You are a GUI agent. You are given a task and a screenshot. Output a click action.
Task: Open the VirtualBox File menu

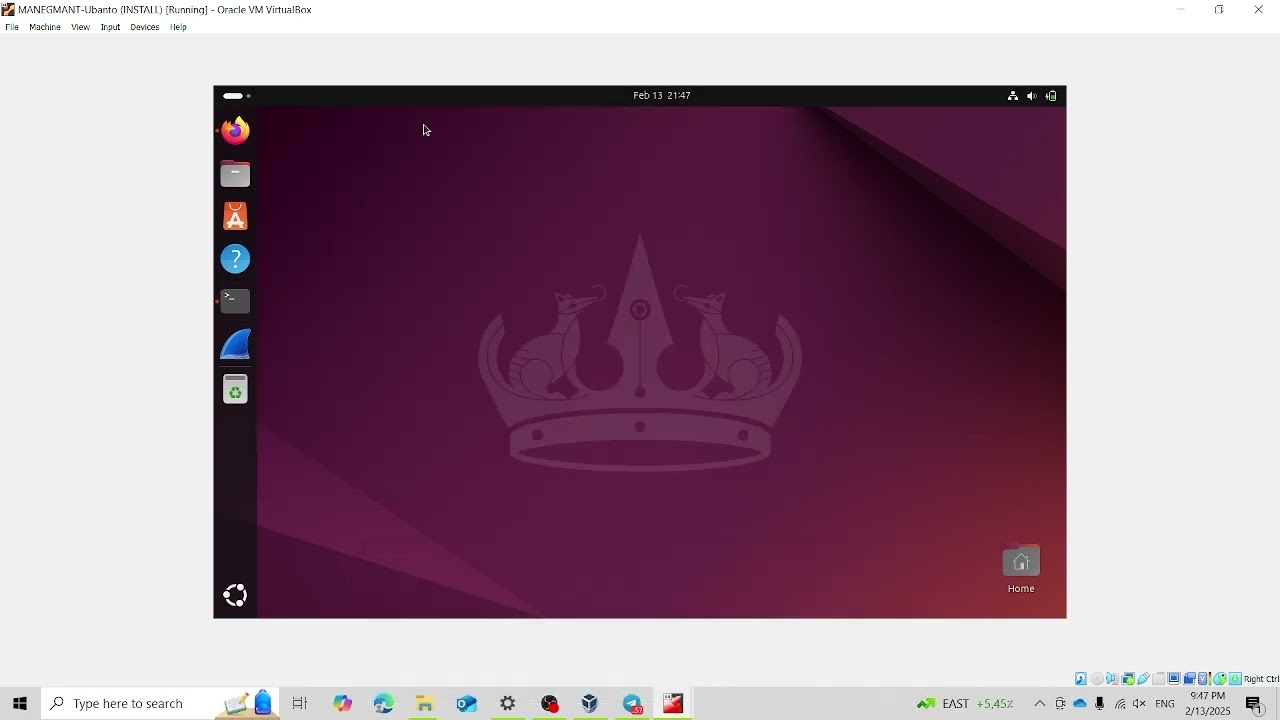(x=12, y=28)
